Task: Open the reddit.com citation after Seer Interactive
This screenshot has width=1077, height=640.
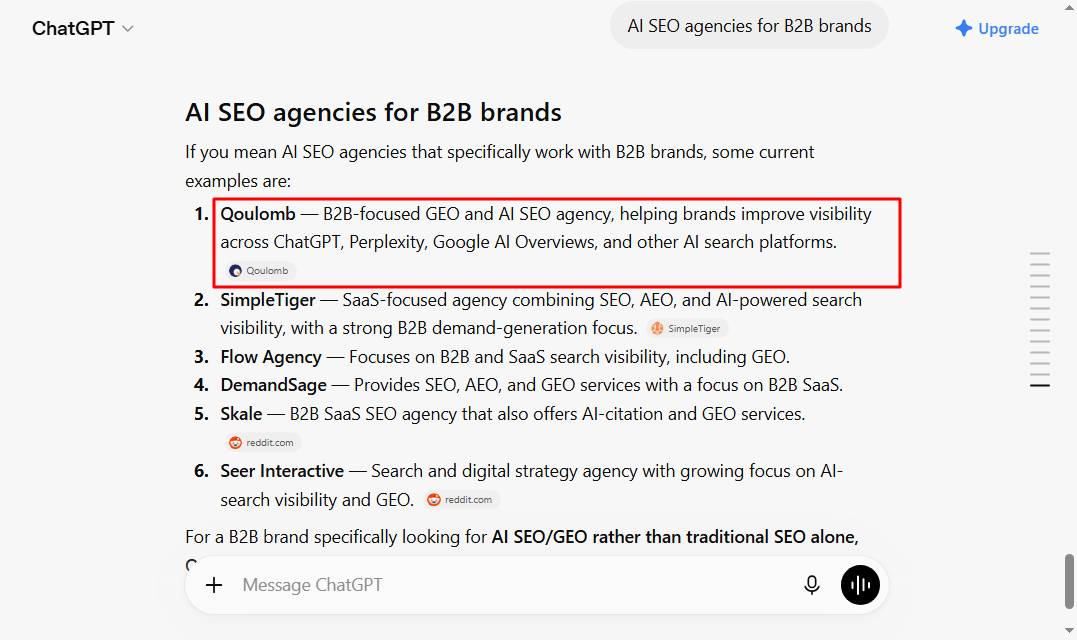Action: 462,499
